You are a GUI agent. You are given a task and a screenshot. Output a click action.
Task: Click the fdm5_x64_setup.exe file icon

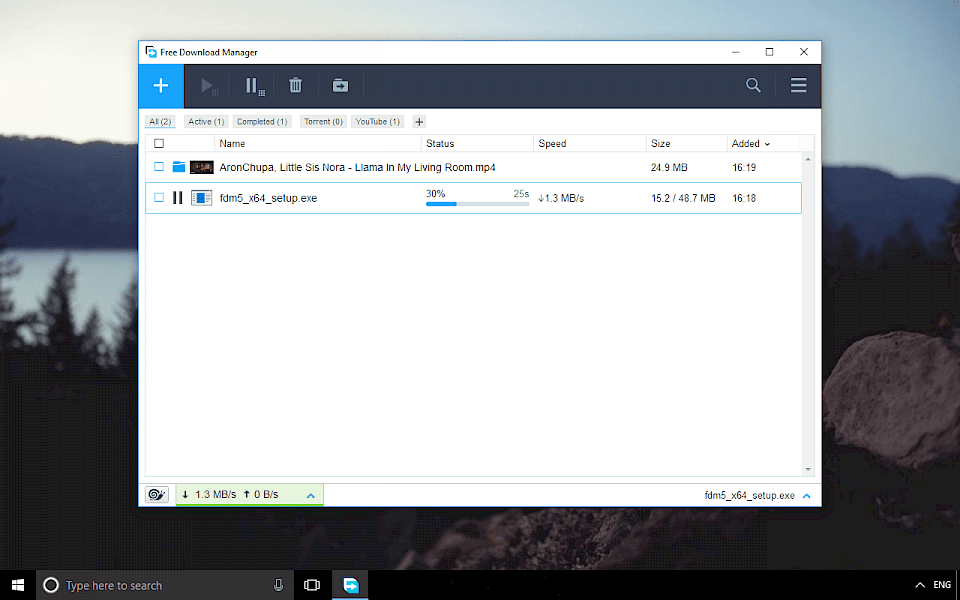coord(201,198)
